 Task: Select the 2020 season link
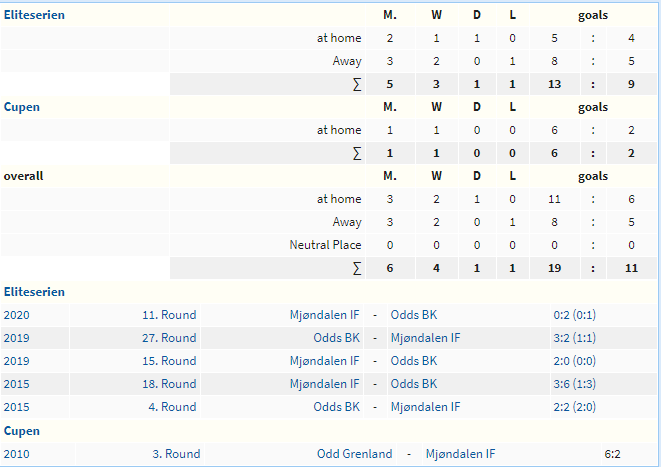(x=16, y=315)
